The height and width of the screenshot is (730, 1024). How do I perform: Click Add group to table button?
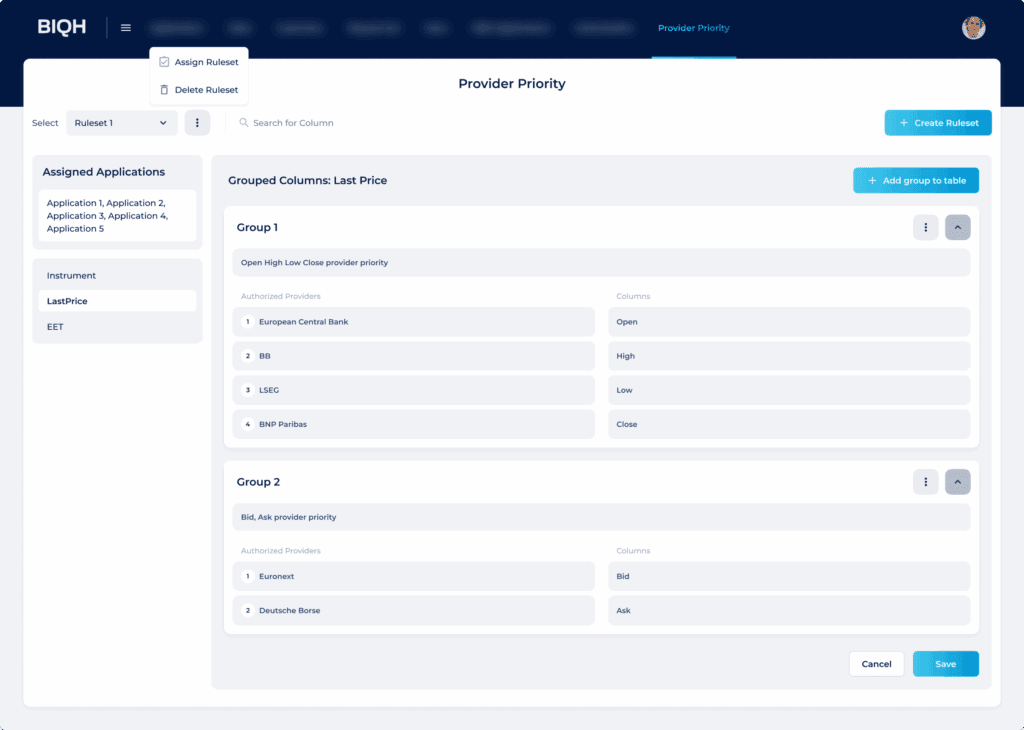coord(915,180)
